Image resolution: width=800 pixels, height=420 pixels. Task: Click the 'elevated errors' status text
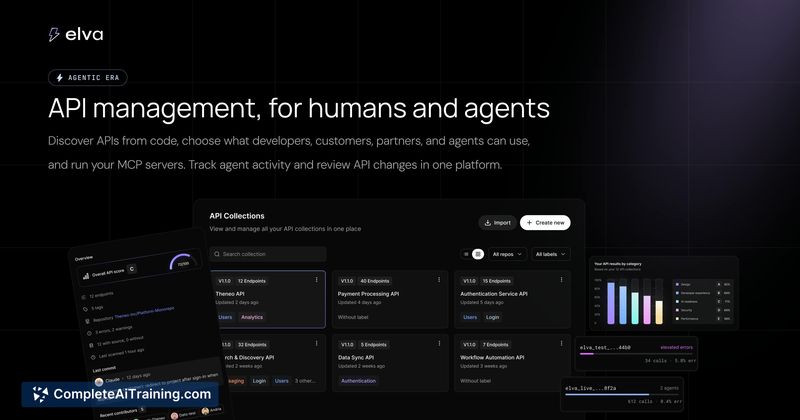coord(677,347)
